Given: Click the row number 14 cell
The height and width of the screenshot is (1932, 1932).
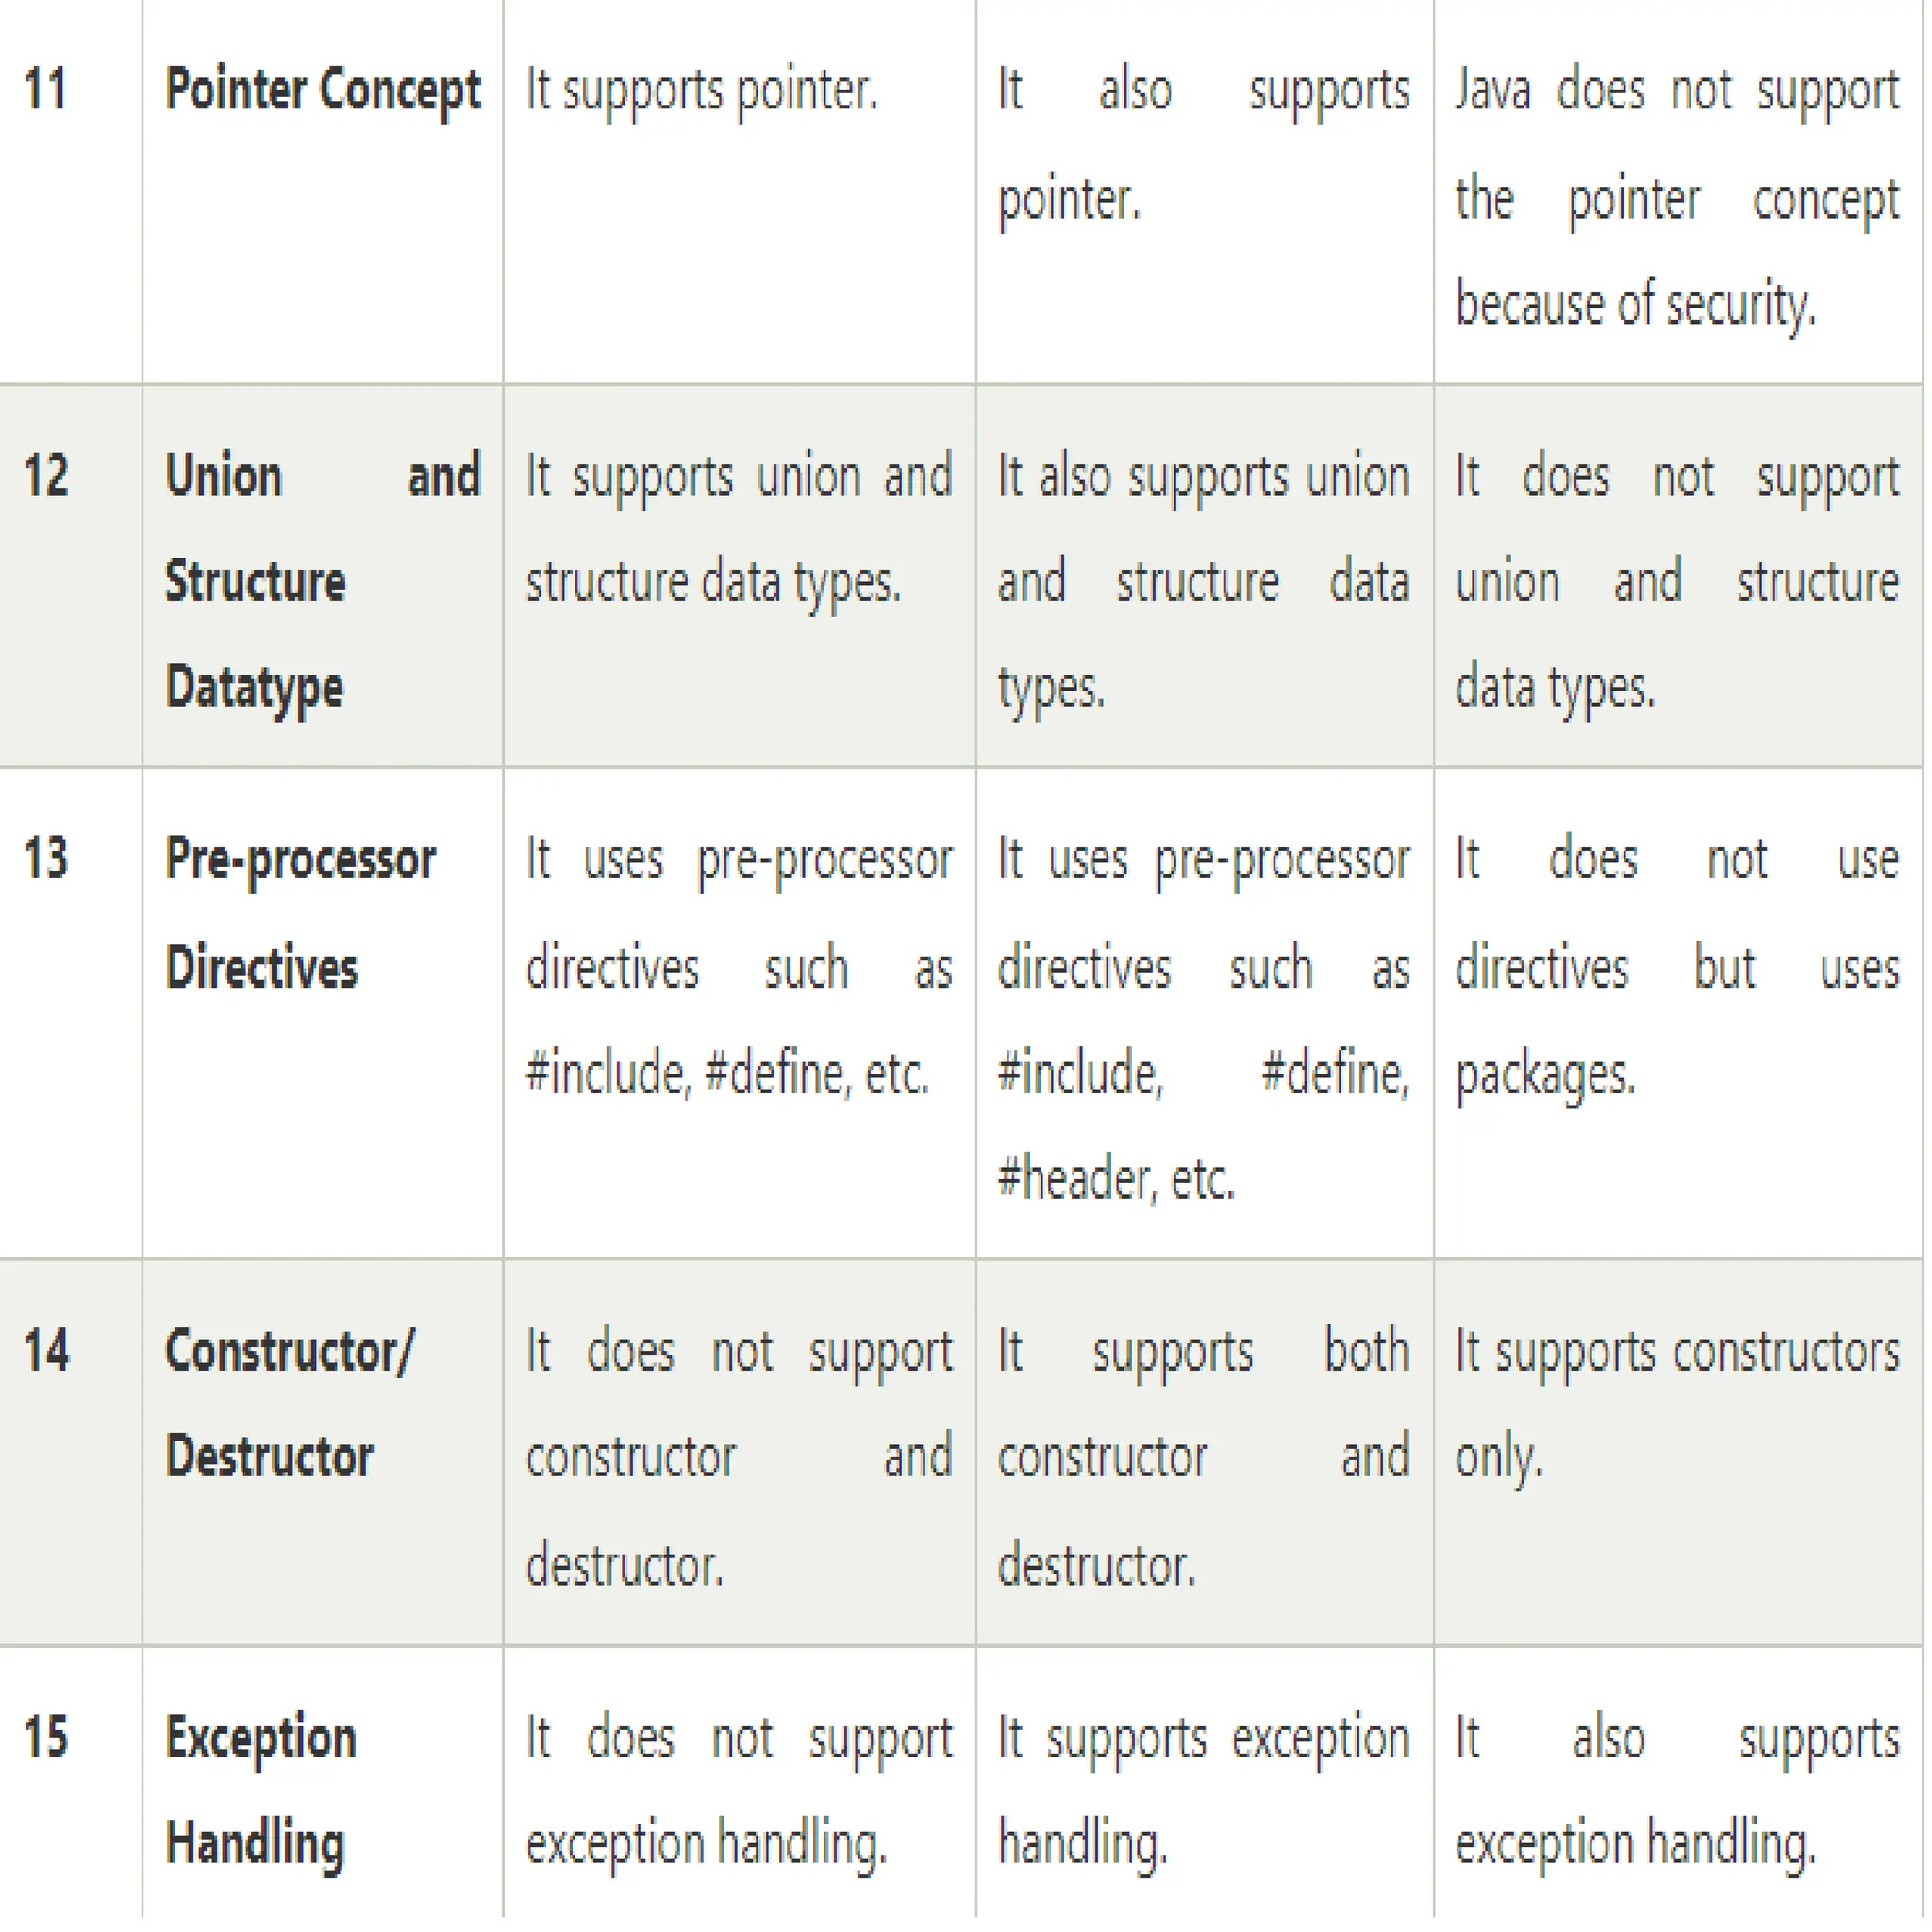Looking at the screenshot, I should pyautogui.click(x=70, y=1452).
